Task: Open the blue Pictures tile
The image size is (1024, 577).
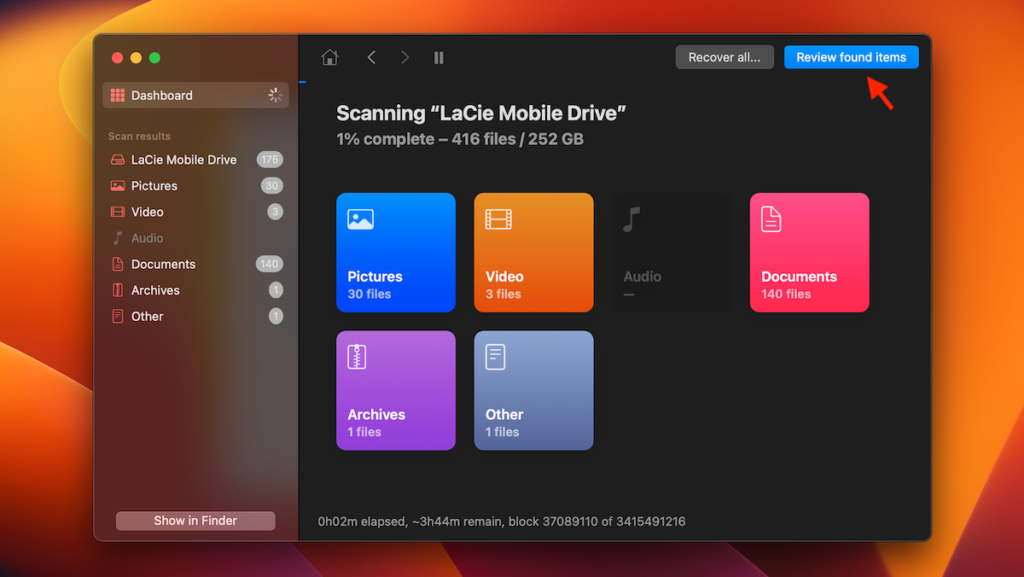Action: (x=396, y=252)
